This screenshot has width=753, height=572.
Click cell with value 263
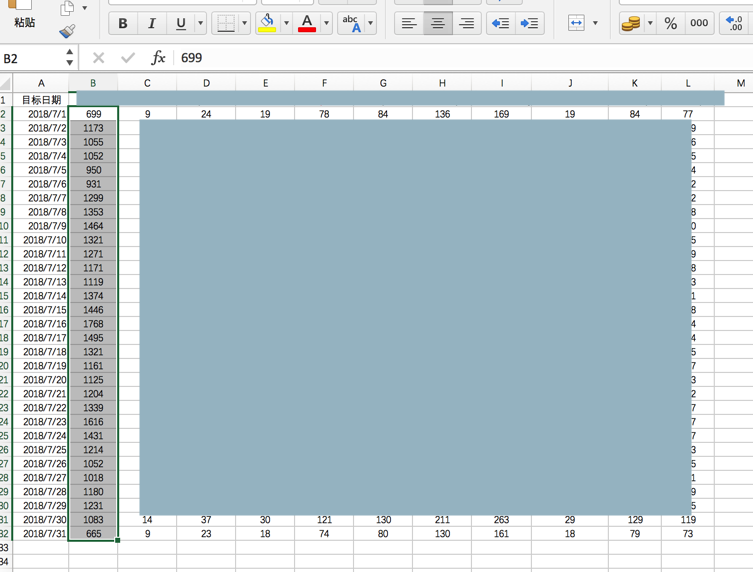pyautogui.click(x=501, y=520)
